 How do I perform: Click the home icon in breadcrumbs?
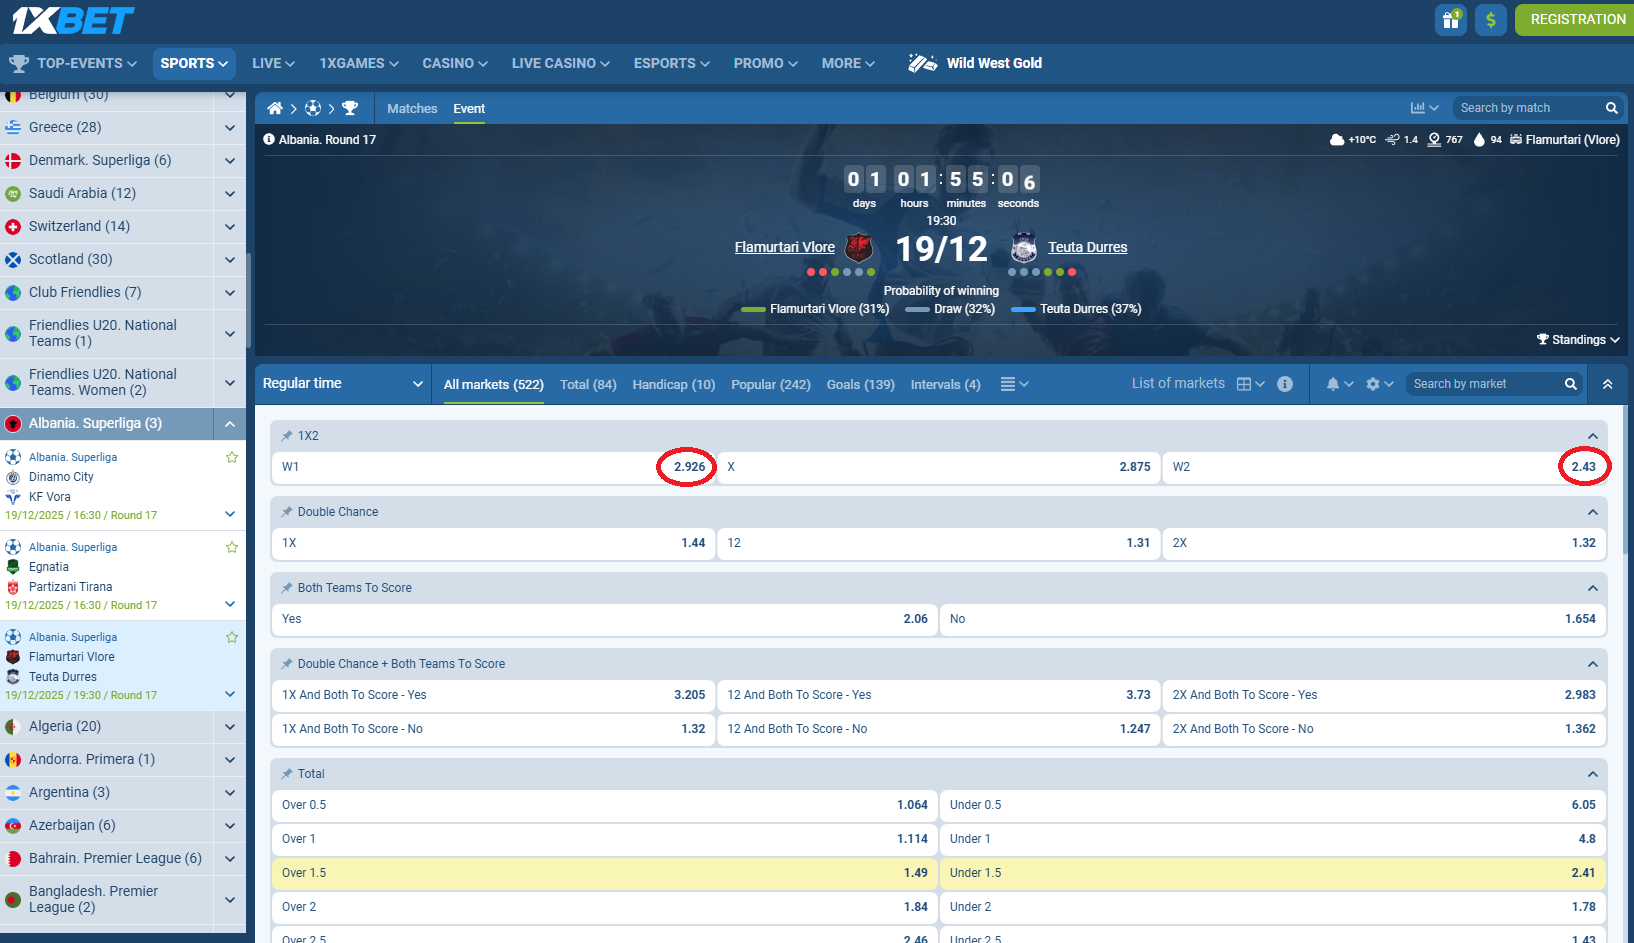click(x=274, y=108)
